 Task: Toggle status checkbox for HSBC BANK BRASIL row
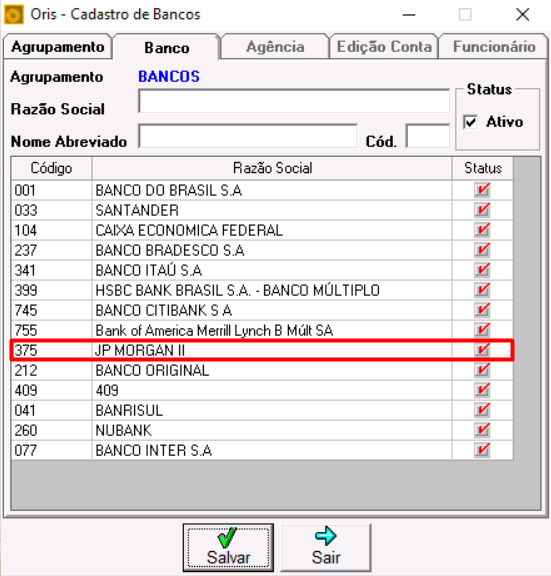(x=482, y=290)
